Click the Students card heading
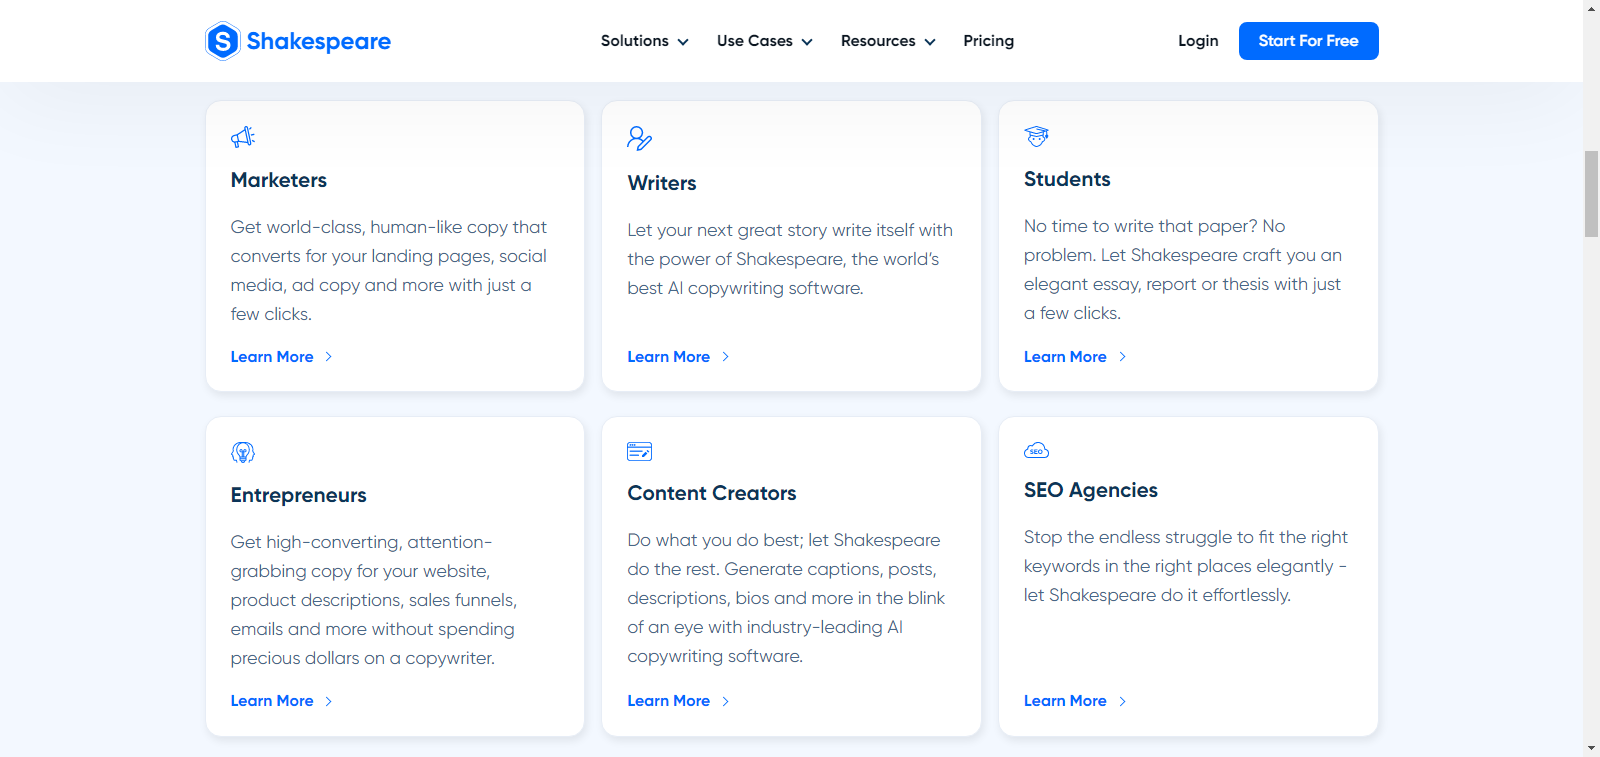 point(1067,179)
